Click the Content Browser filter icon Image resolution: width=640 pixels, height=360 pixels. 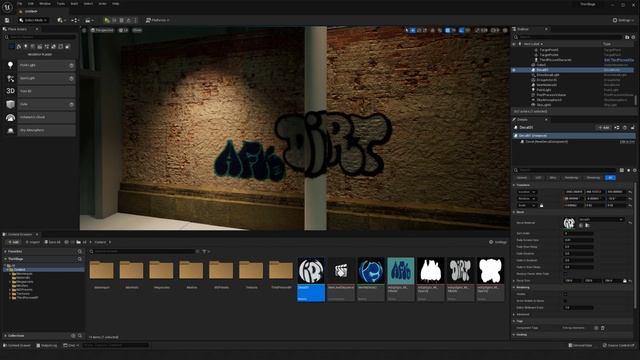204,251
